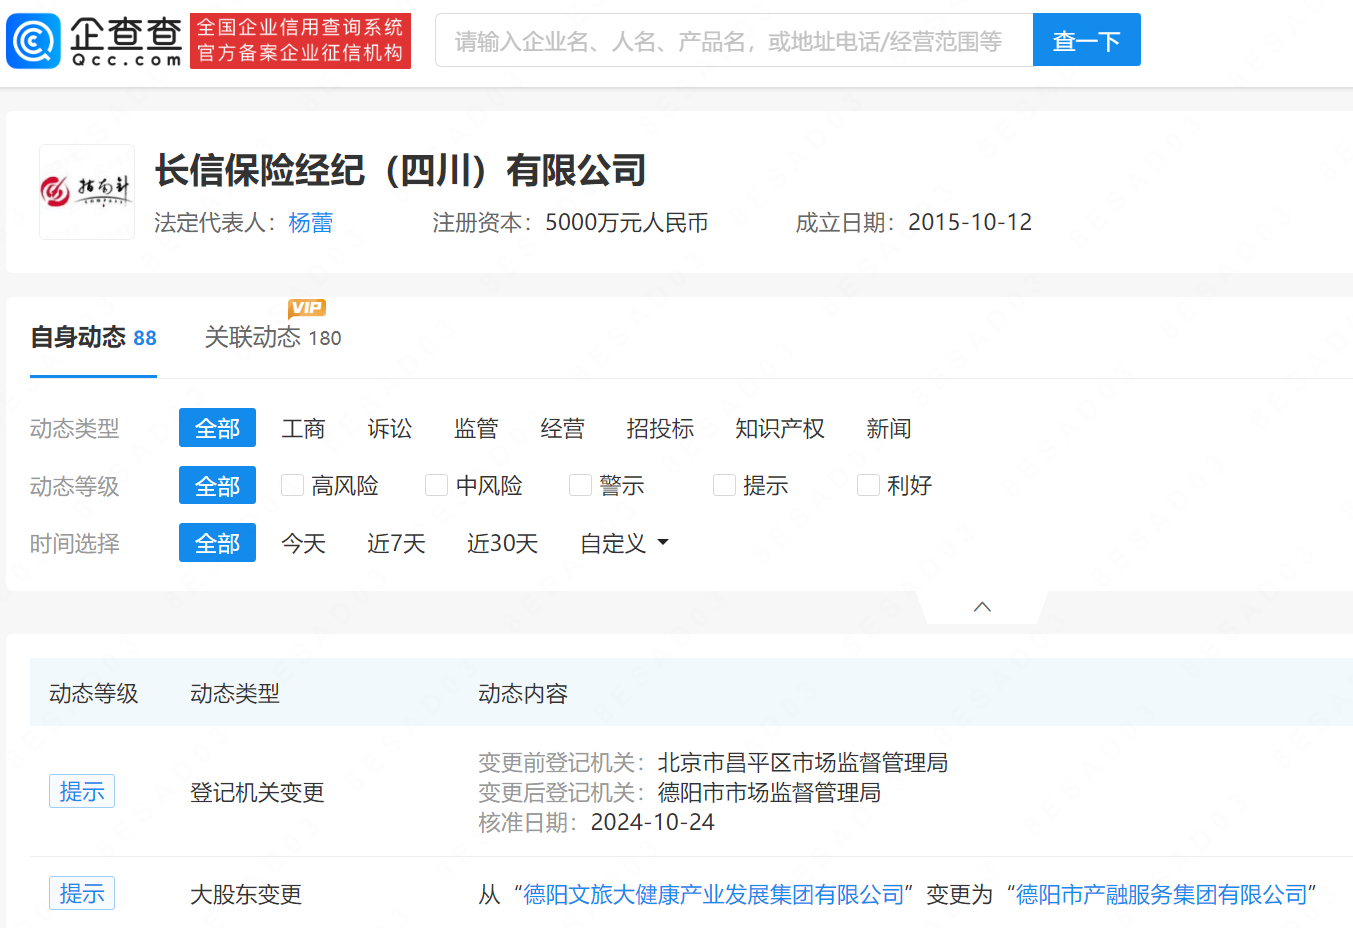Open 德阳市产融服务集团有限公司 link
The height and width of the screenshot is (928, 1353).
[x=1161, y=894]
